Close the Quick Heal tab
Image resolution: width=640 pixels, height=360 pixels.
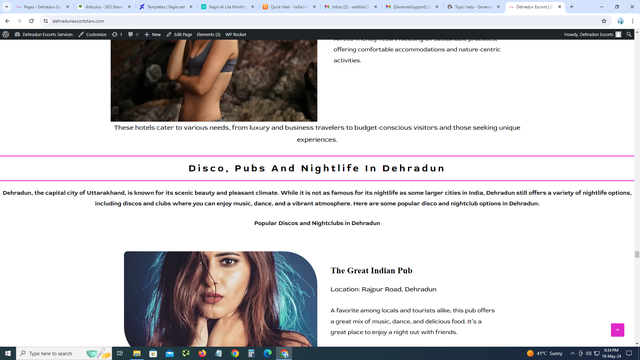click(x=314, y=7)
